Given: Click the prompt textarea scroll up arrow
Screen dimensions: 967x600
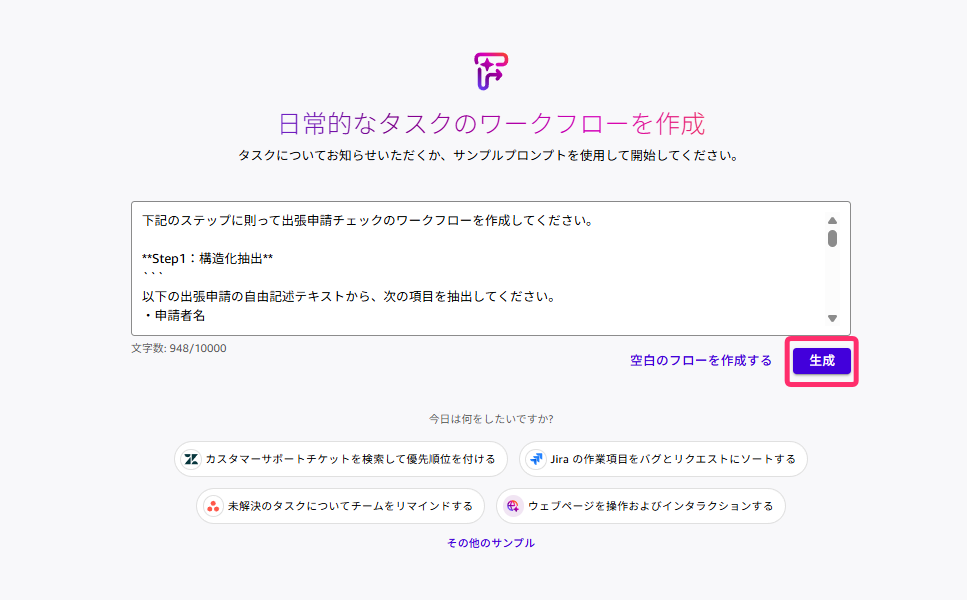Looking at the screenshot, I should coord(833,221).
